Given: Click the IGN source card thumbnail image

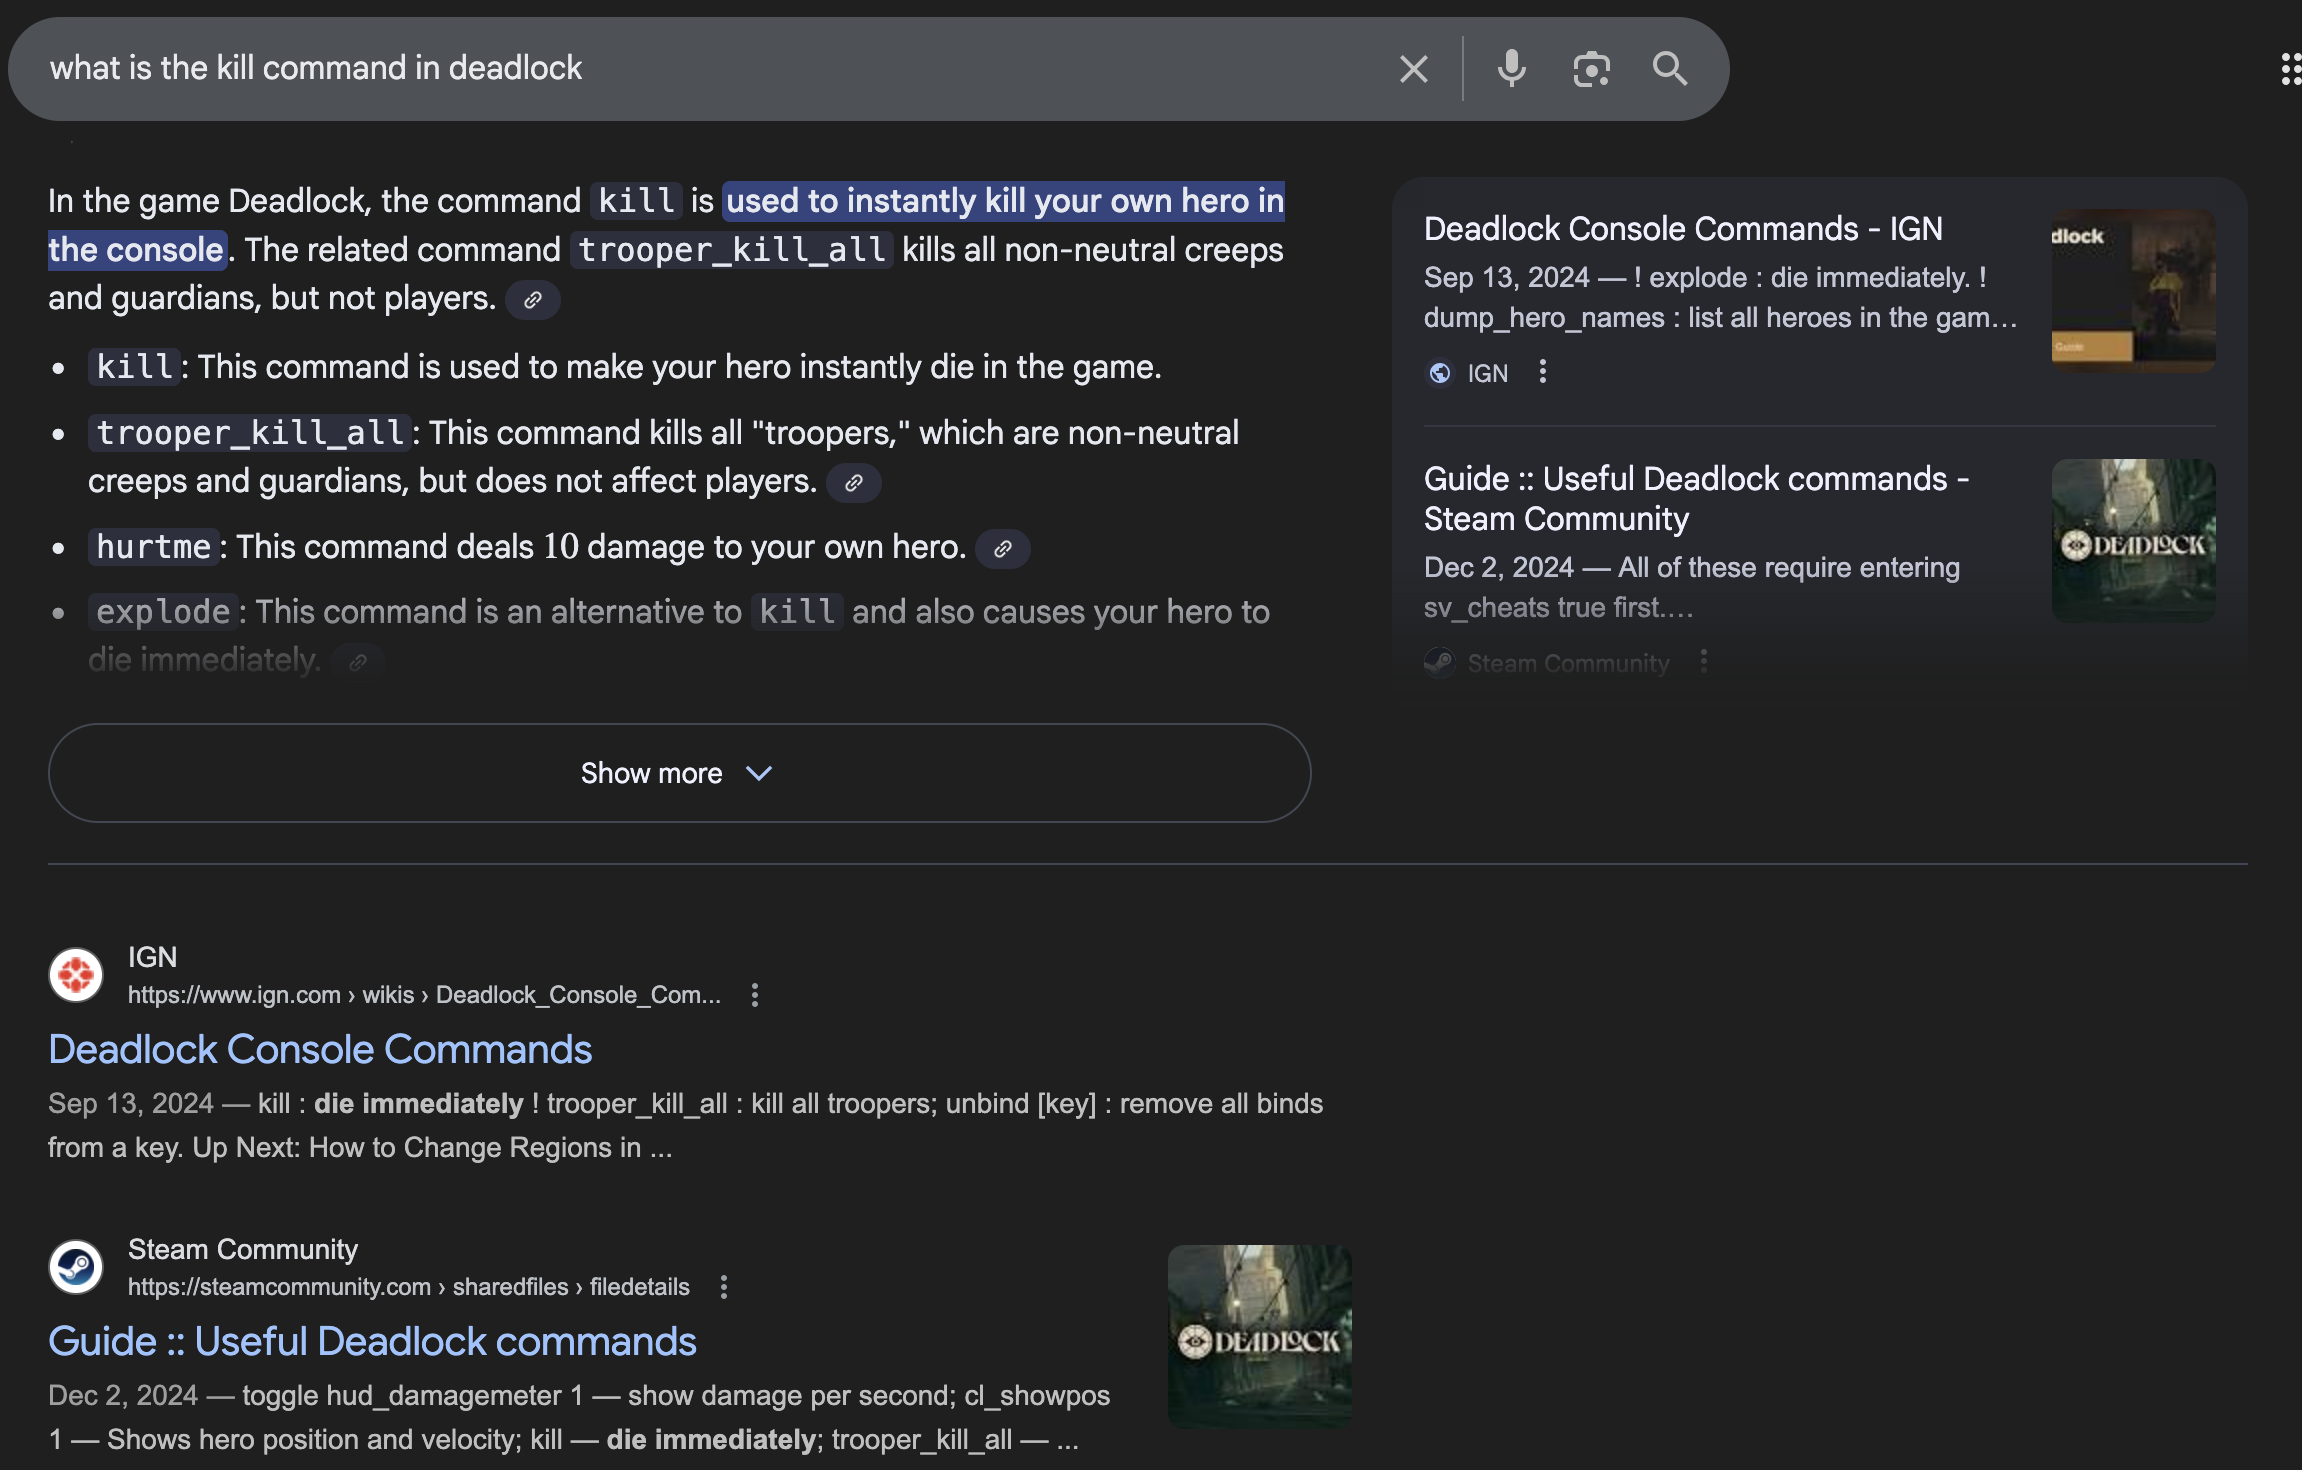Looking at the screenshot, I should pyautogui.click(x=2133, y=290).
